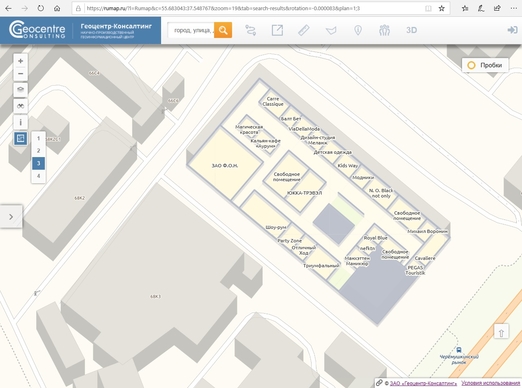Select floor 4
522x388 pixels.
38,176
